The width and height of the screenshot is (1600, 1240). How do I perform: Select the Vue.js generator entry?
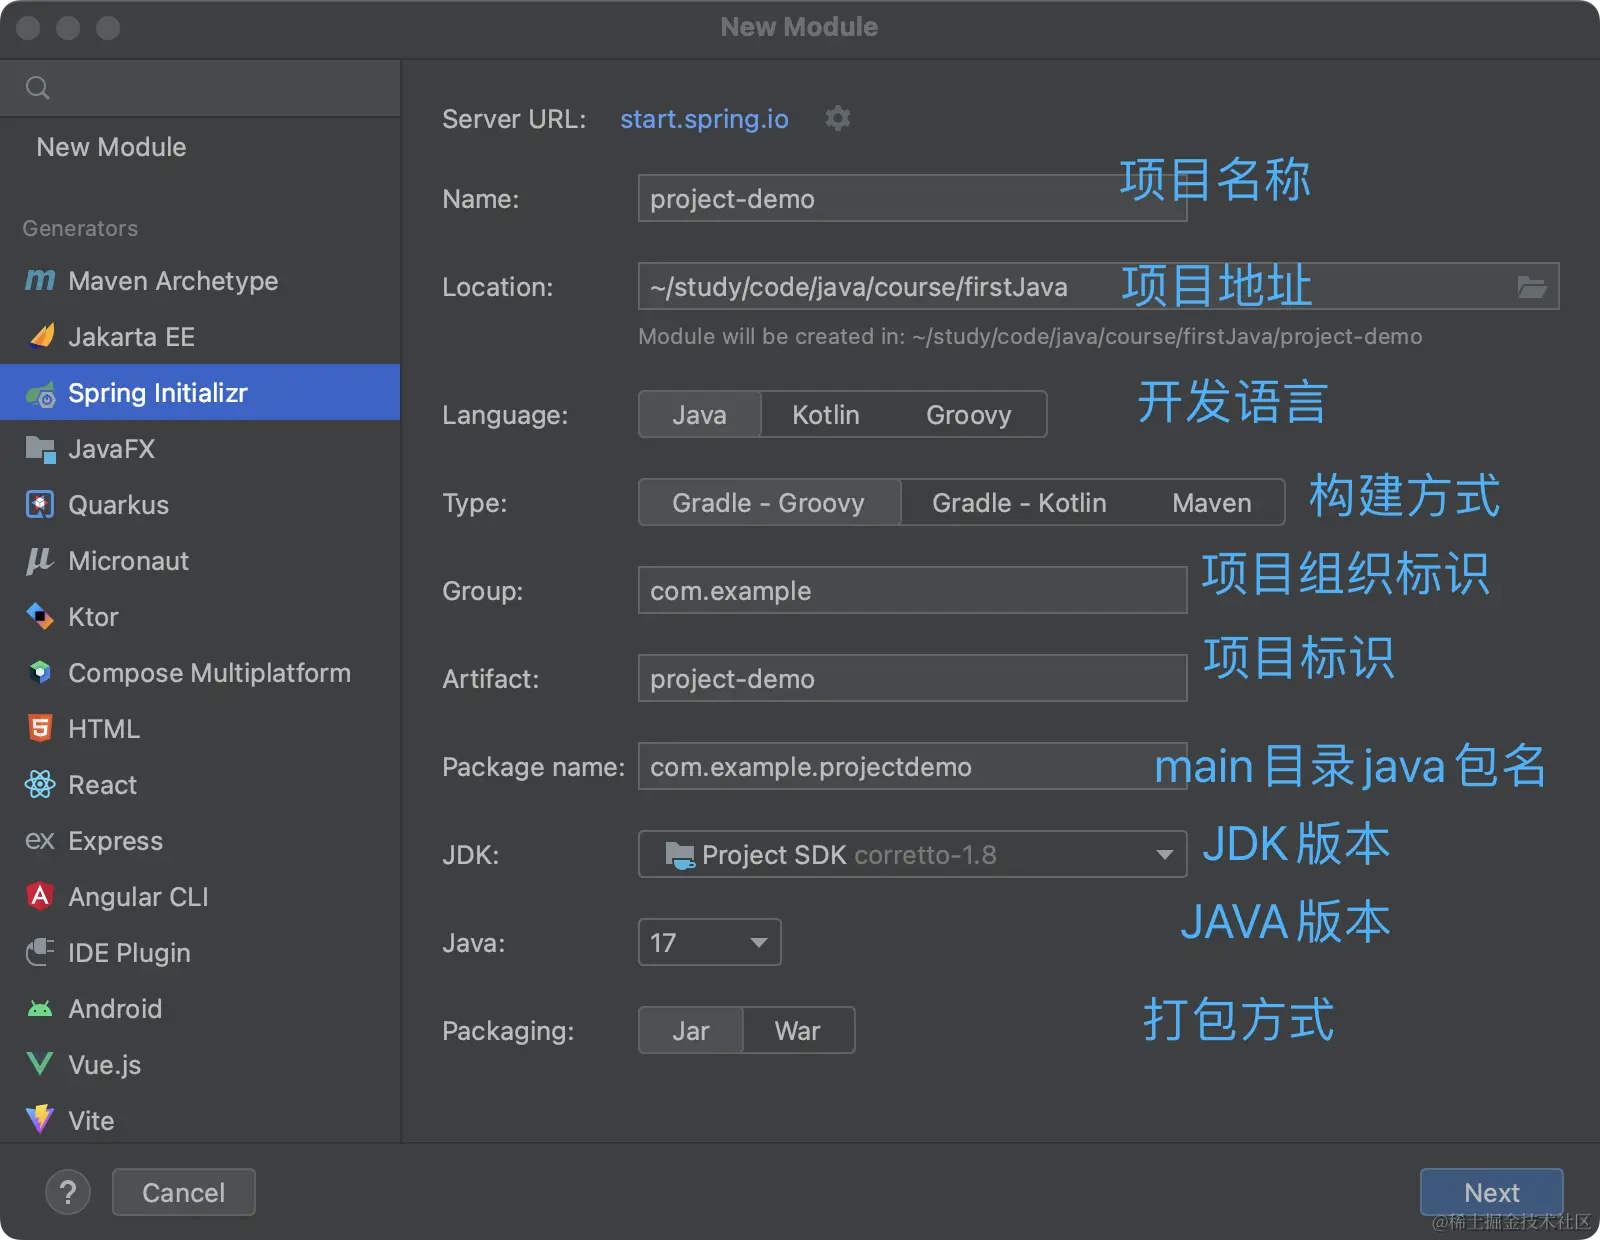coord(200,1065)
